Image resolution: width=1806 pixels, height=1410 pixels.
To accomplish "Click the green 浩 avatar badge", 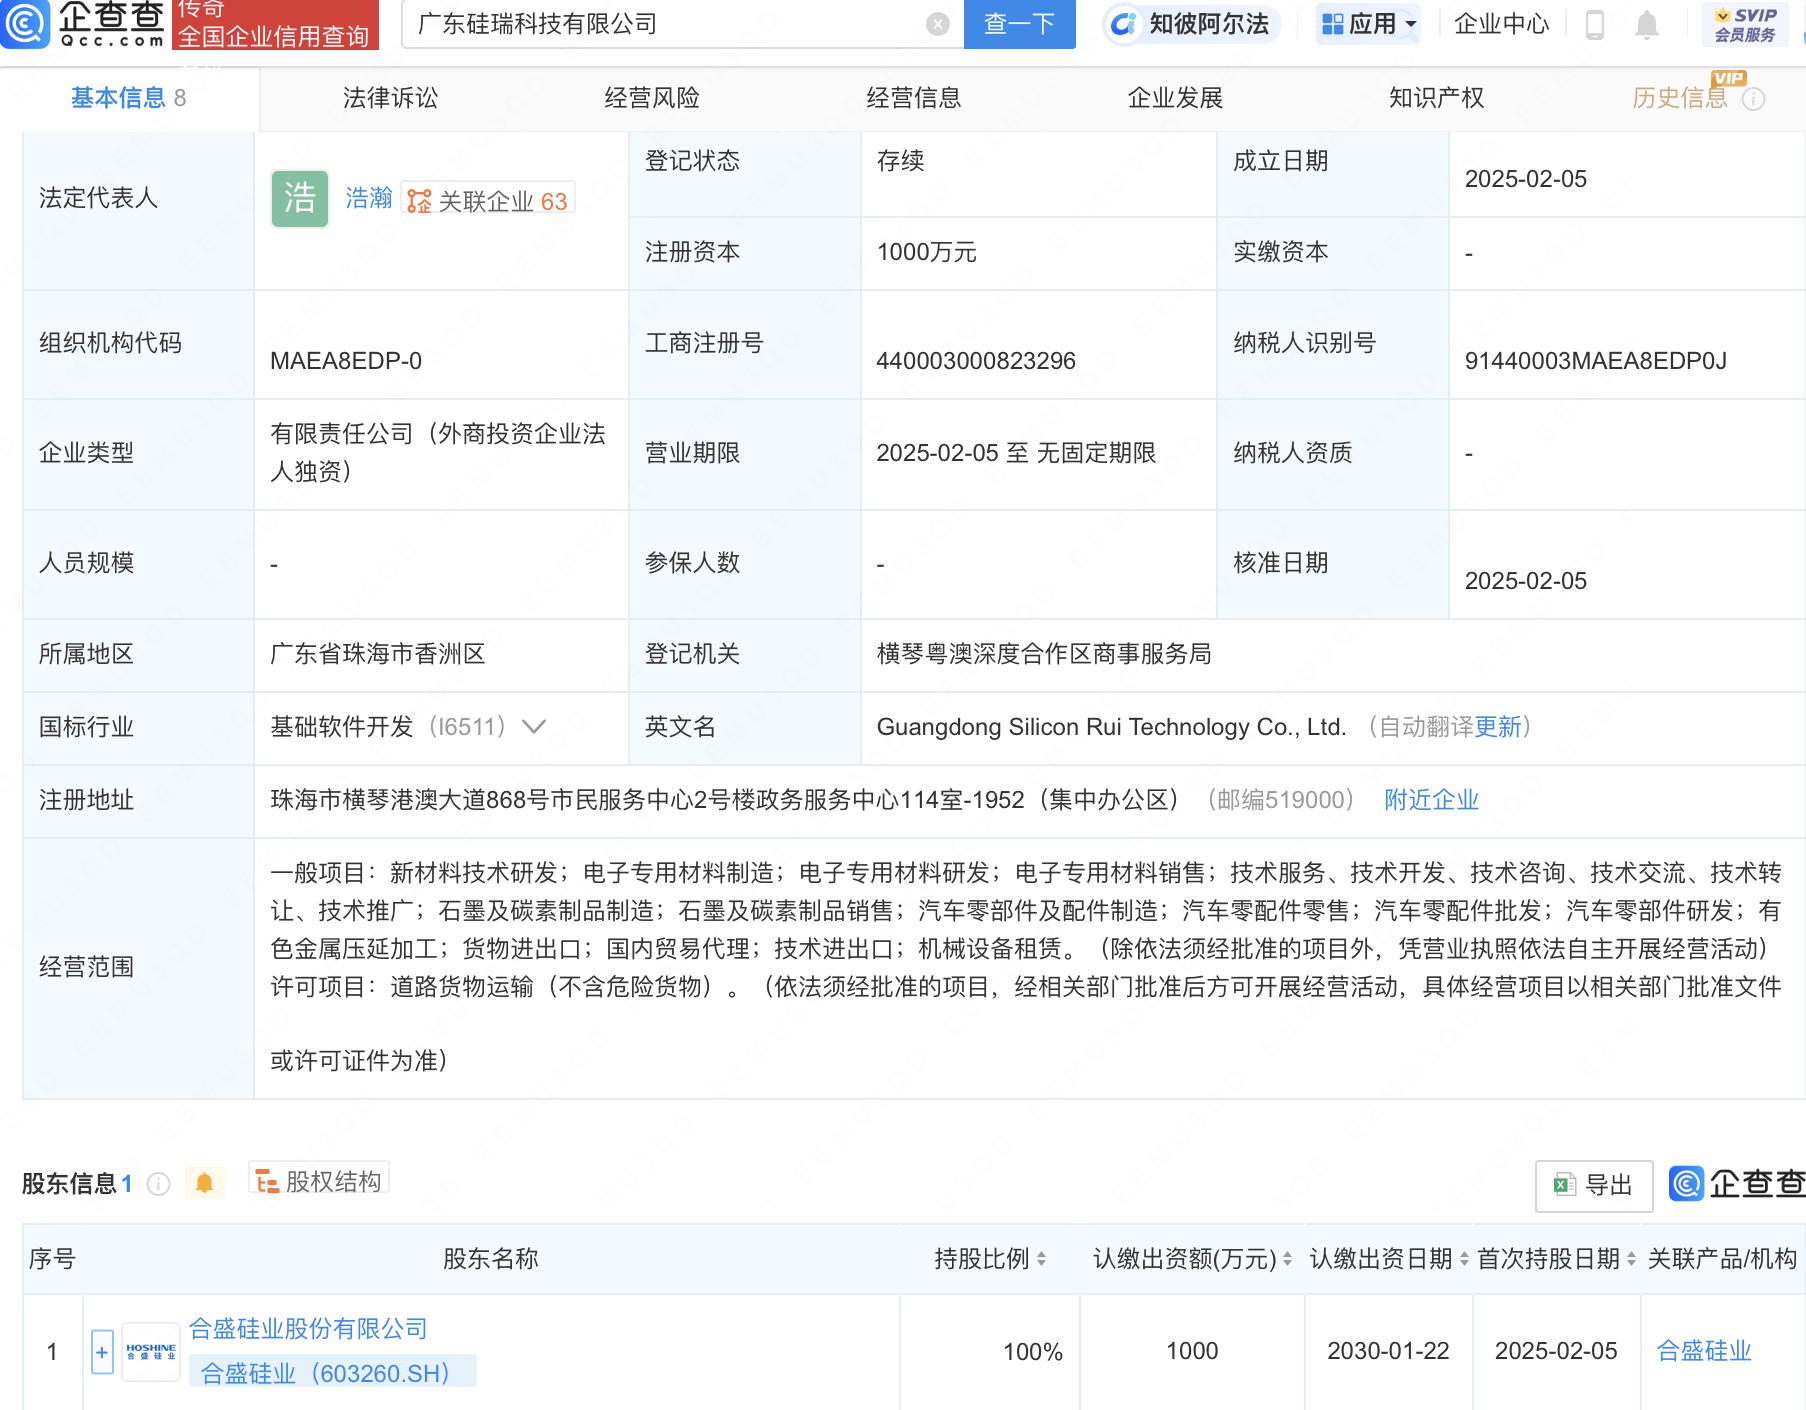I will point(300,198).
